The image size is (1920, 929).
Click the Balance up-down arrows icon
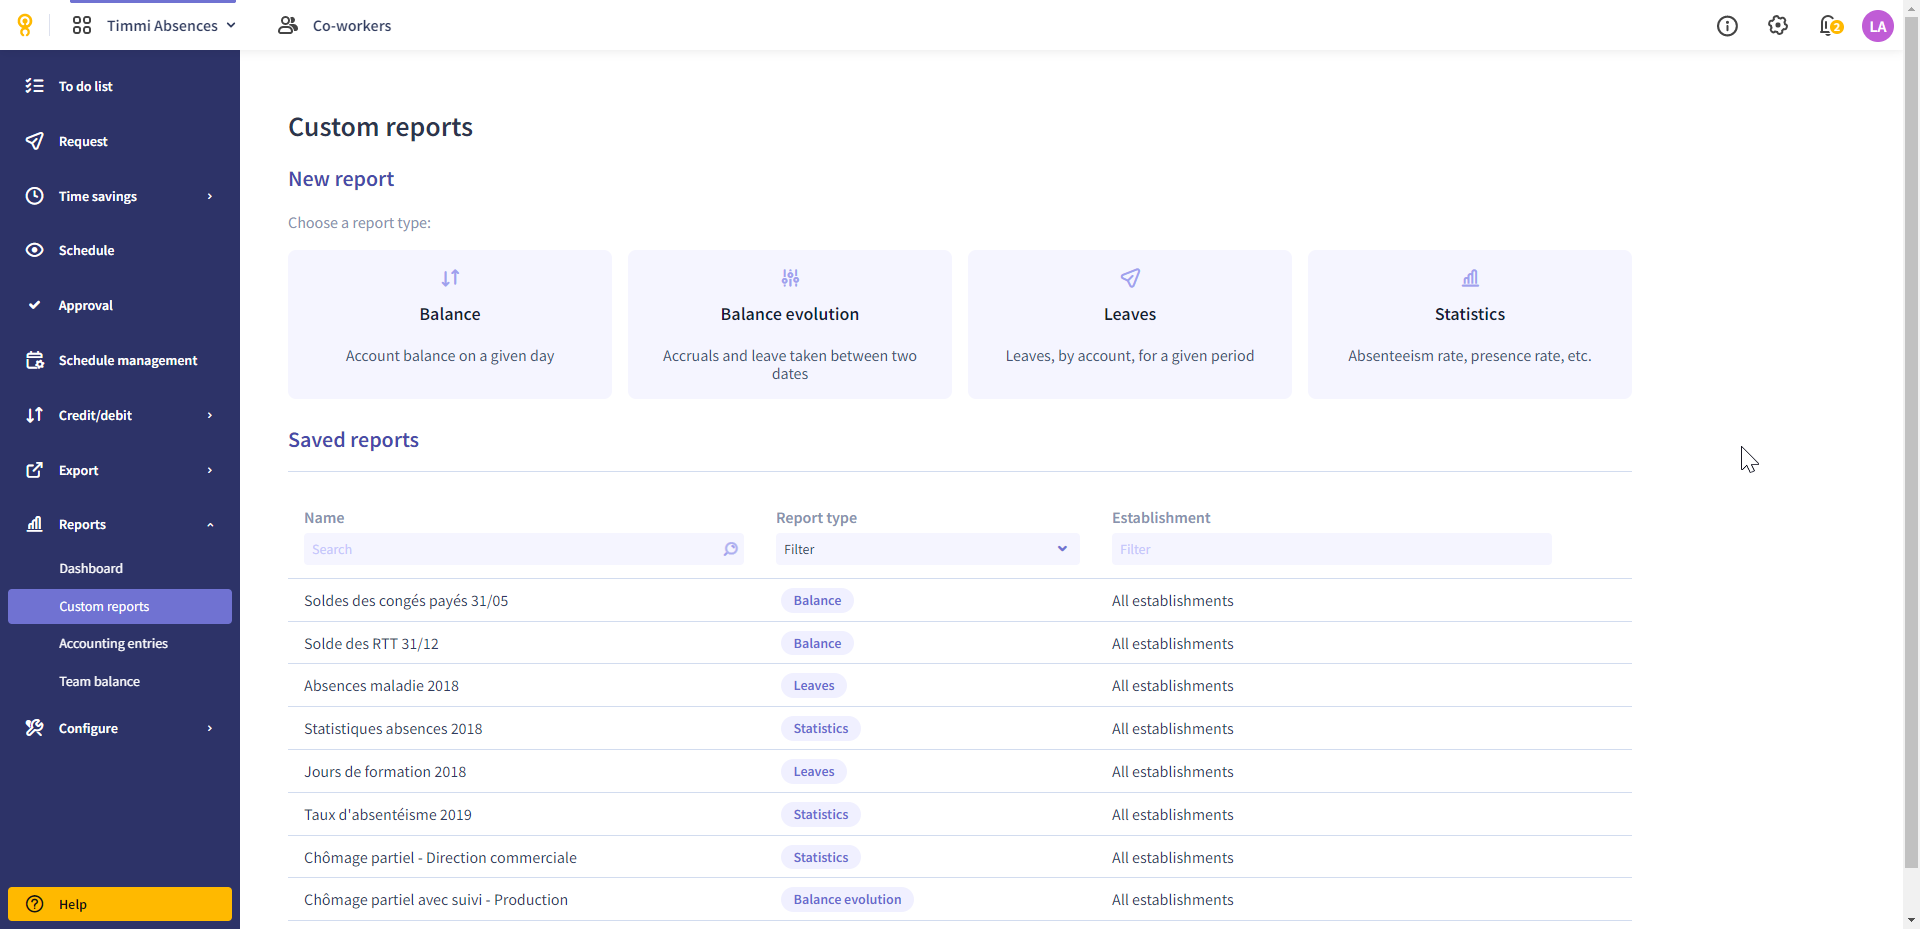click(x=450, y=278)
